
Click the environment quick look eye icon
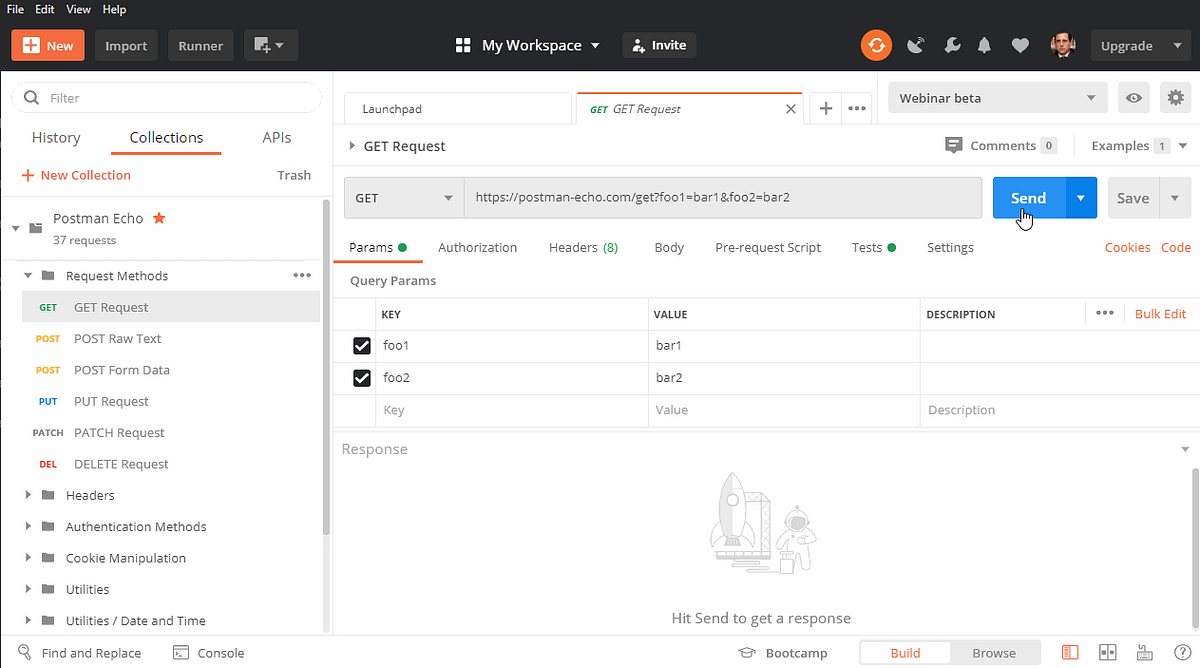pyautogui.click(x=1135, y=97)
